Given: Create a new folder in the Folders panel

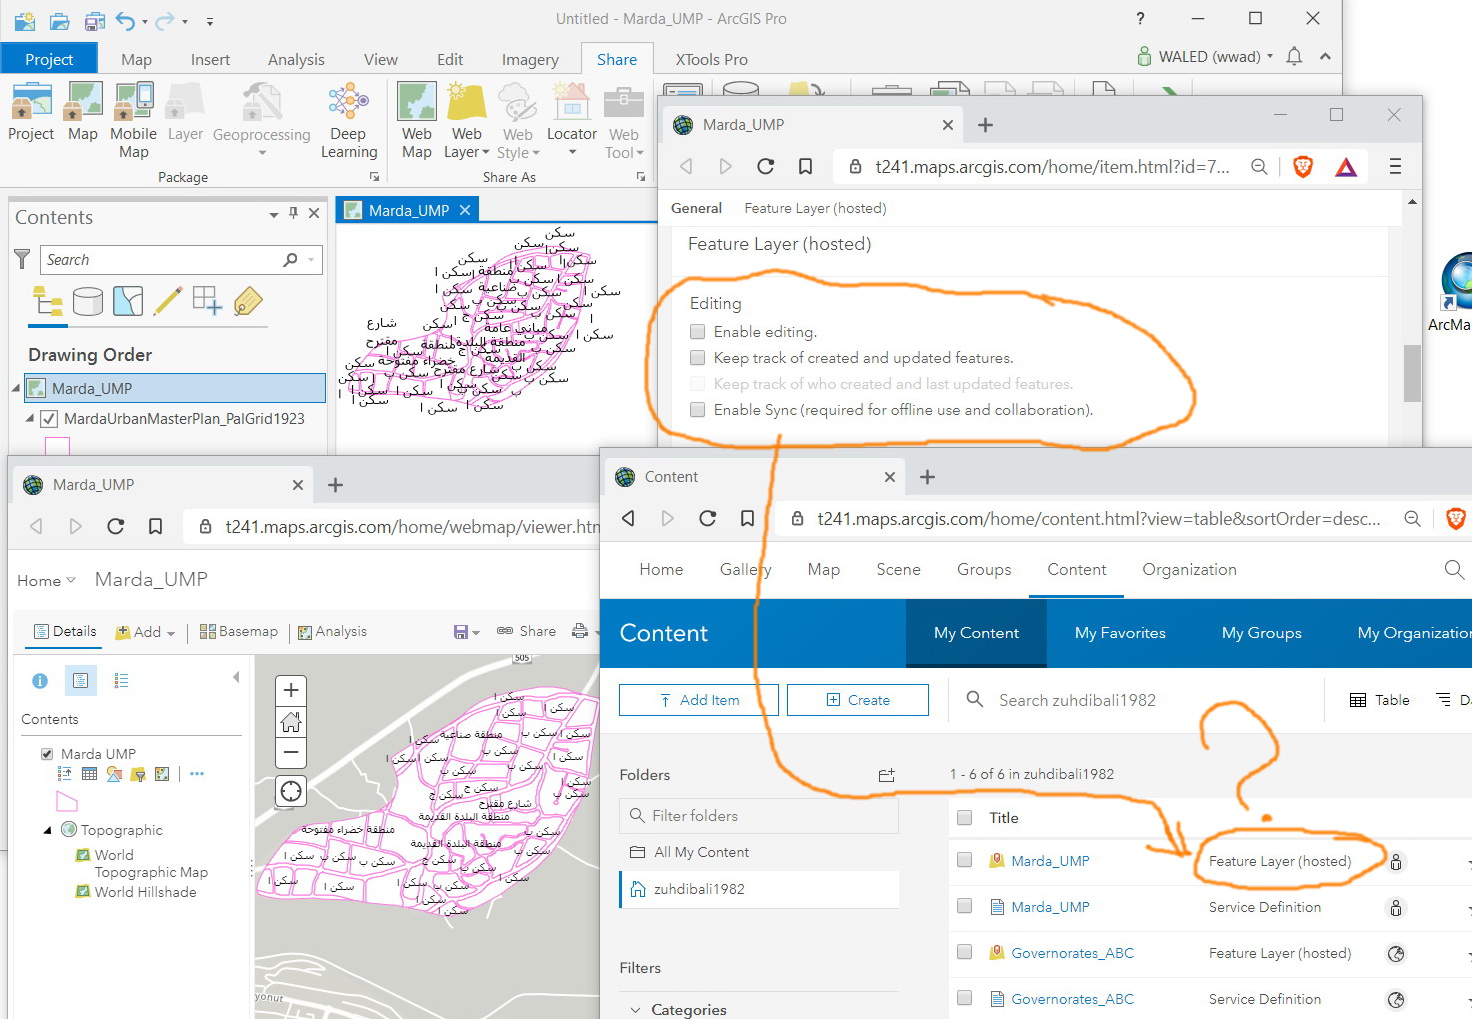Looking at the screenshot, I should (886, 775).
